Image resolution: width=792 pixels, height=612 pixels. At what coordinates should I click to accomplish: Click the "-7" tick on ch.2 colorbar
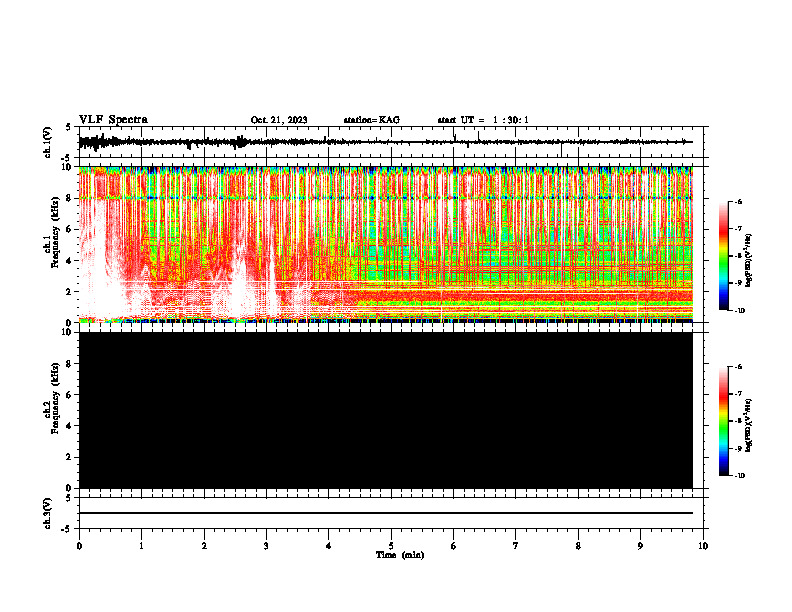(738, 394)
